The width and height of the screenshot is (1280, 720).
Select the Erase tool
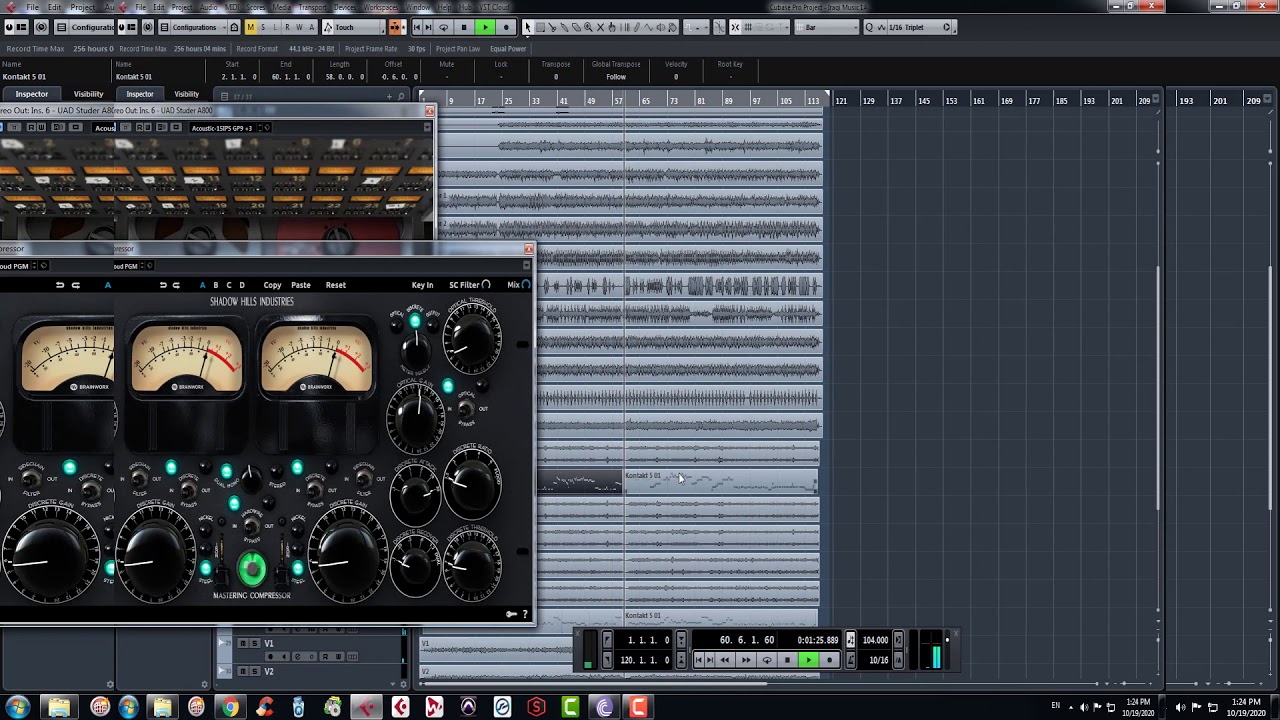click(576, 27)
